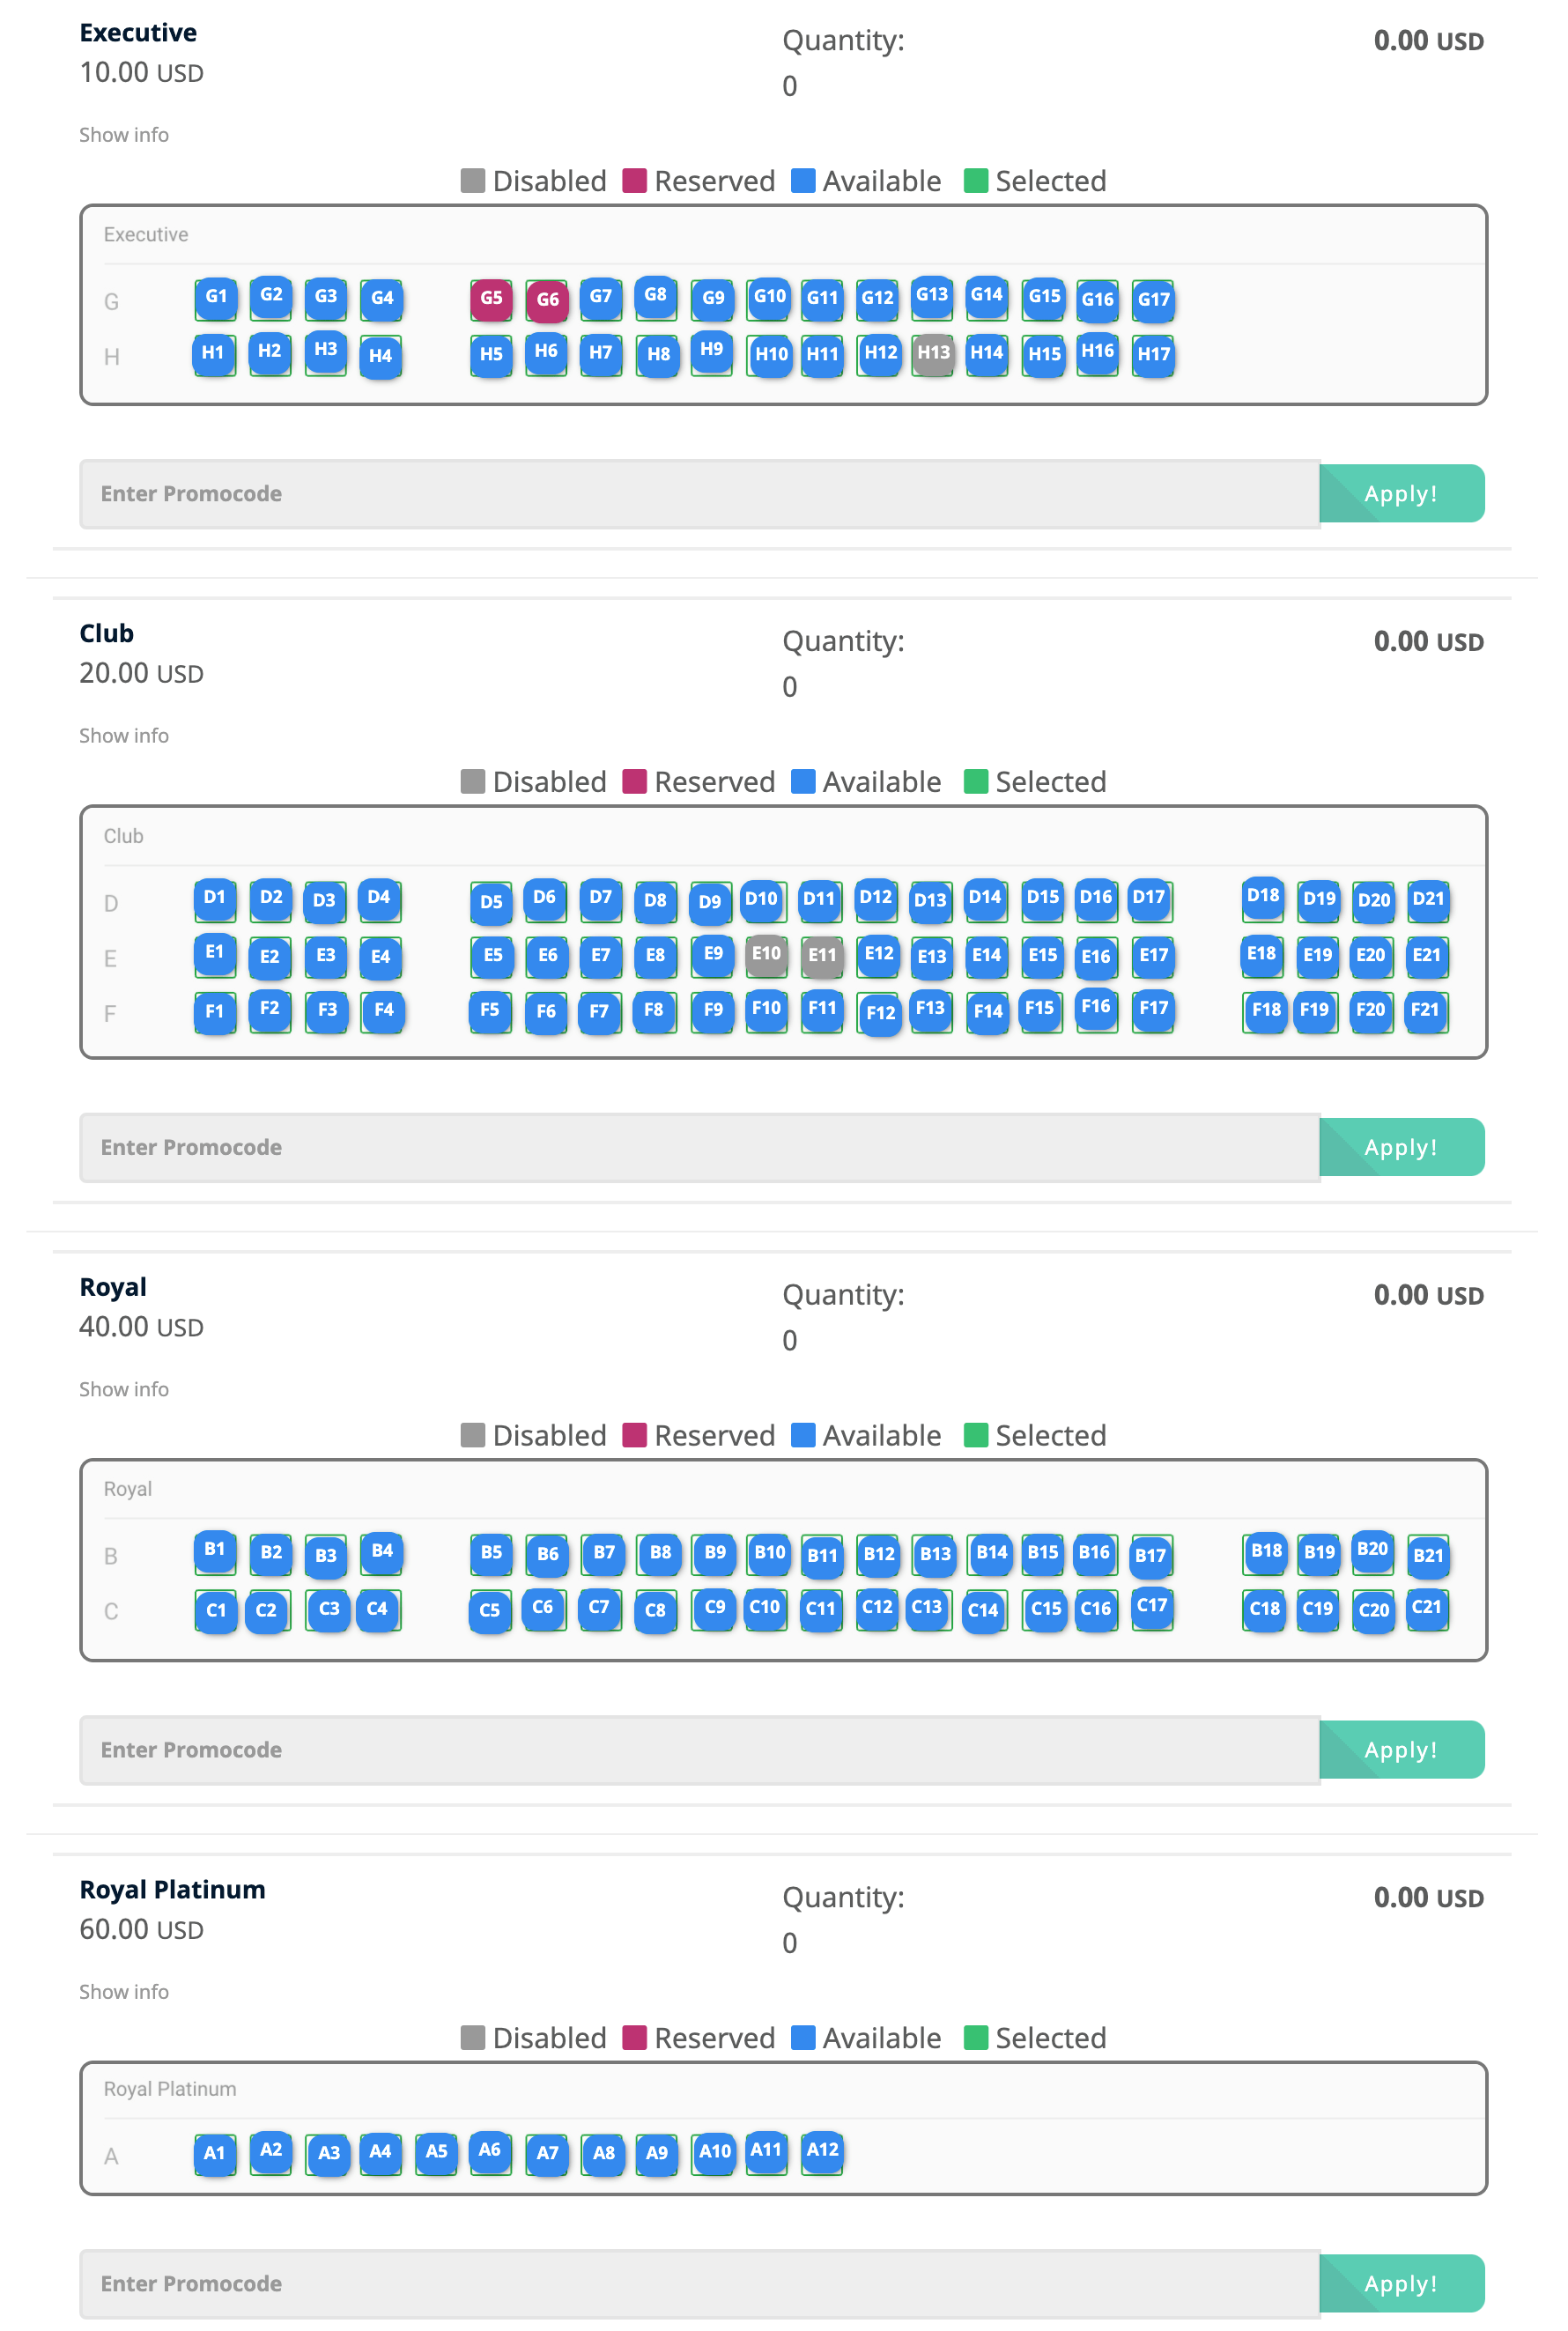Expand Show info under Royal
This screenshot has width=1568, height=2331.
click(x=124, y=1390)
